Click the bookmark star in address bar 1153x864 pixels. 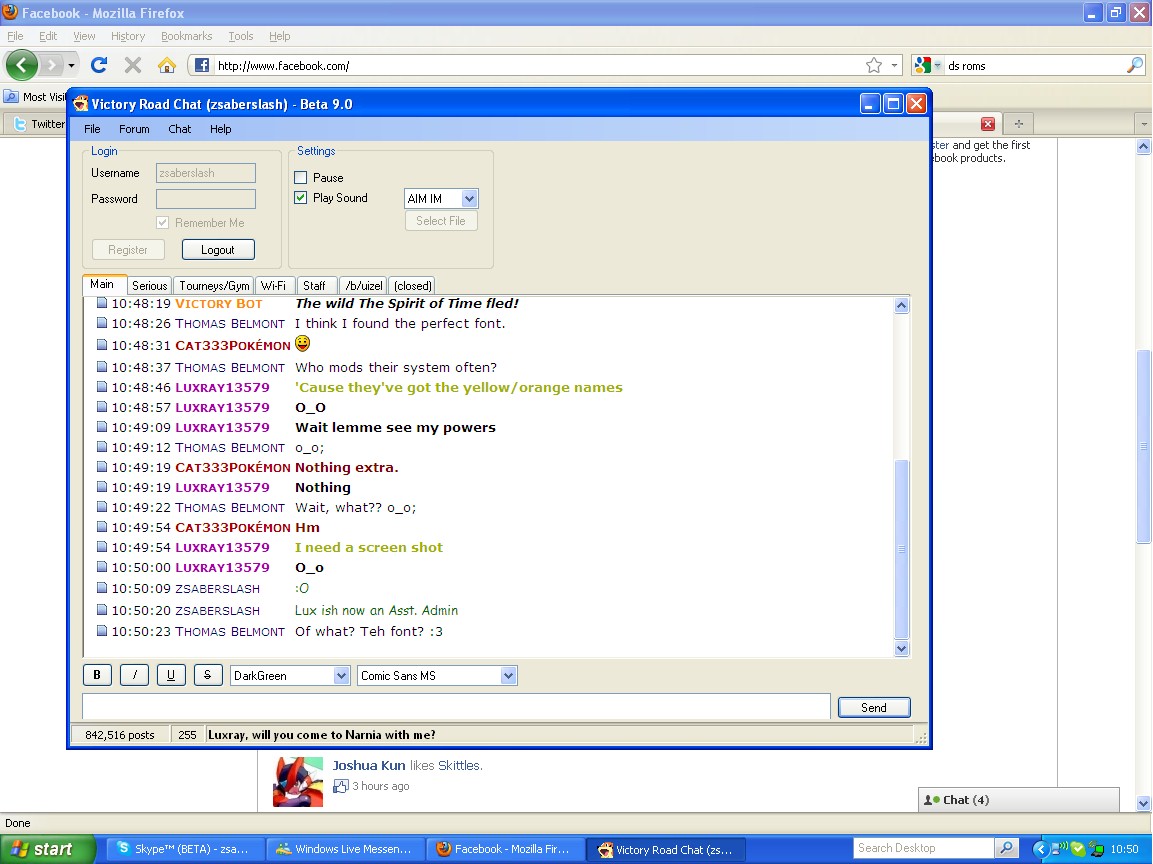pos(874,65)
